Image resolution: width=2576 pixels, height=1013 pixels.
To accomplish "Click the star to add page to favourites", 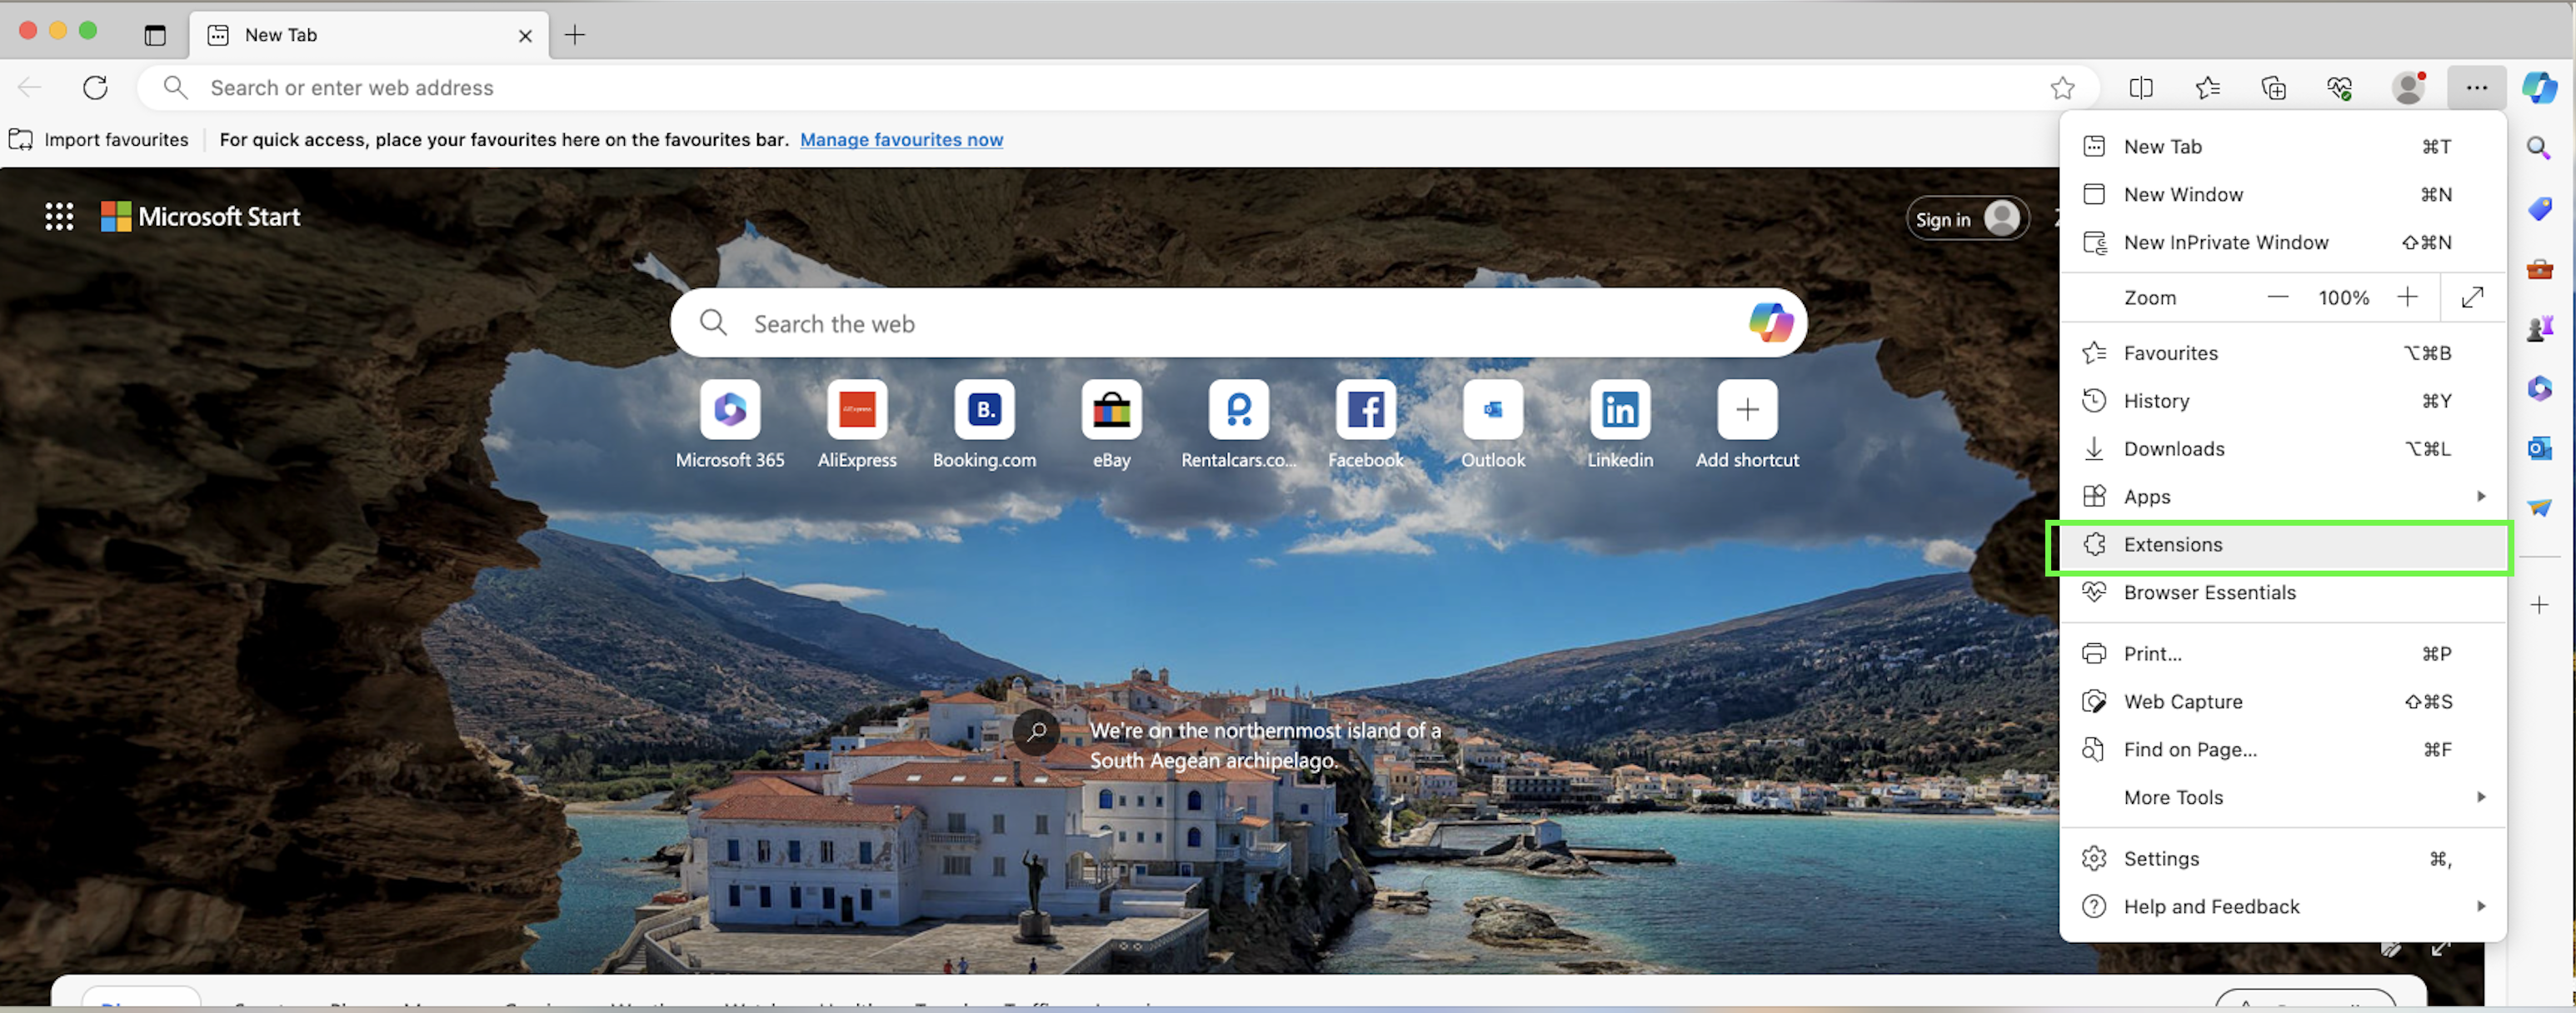I will coord(2062,88).
